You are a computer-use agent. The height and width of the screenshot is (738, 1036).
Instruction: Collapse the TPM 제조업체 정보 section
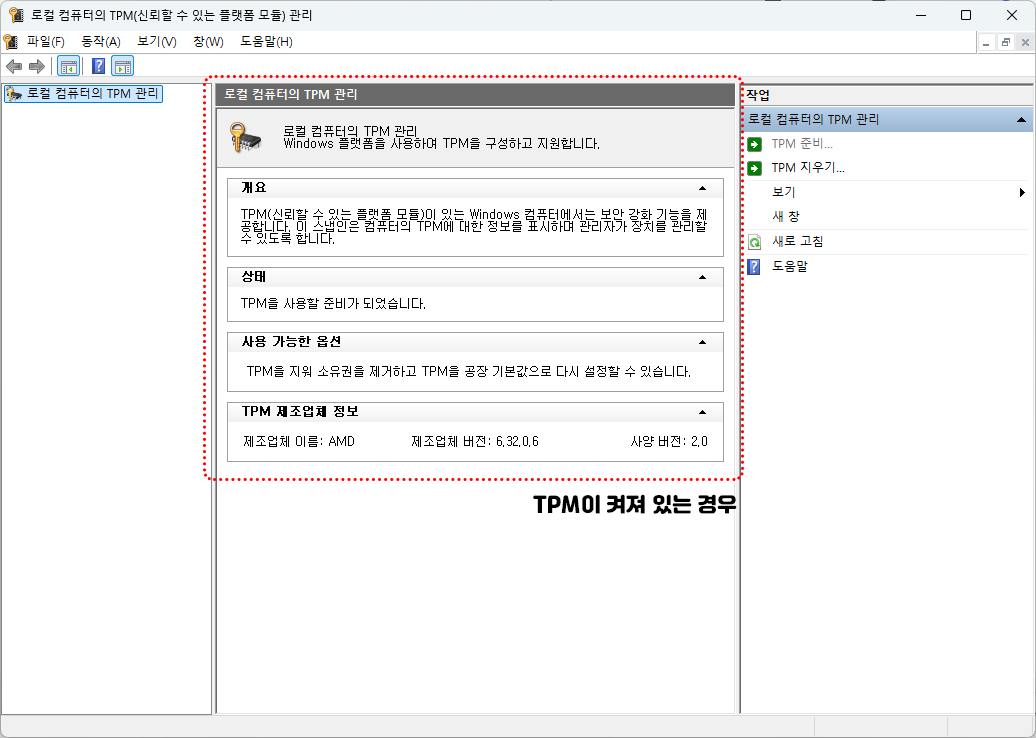click(x=702, y=412)
